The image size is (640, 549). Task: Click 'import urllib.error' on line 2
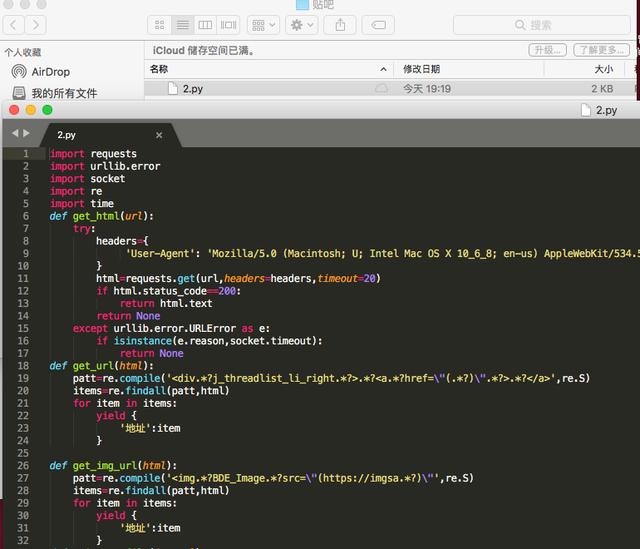105,167
